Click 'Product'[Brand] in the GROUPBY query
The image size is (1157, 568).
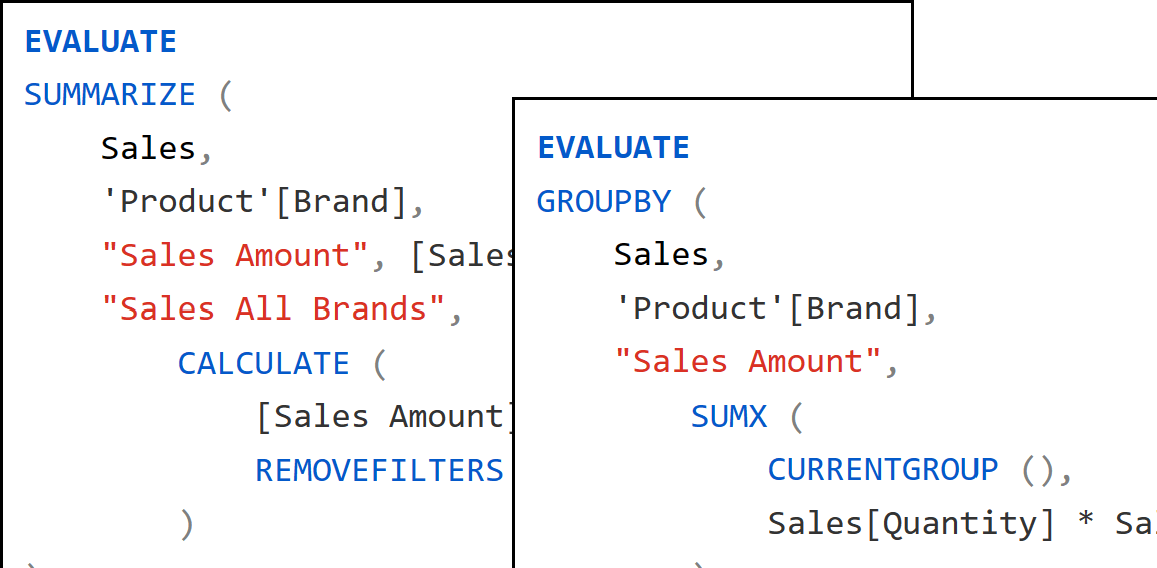767,309
